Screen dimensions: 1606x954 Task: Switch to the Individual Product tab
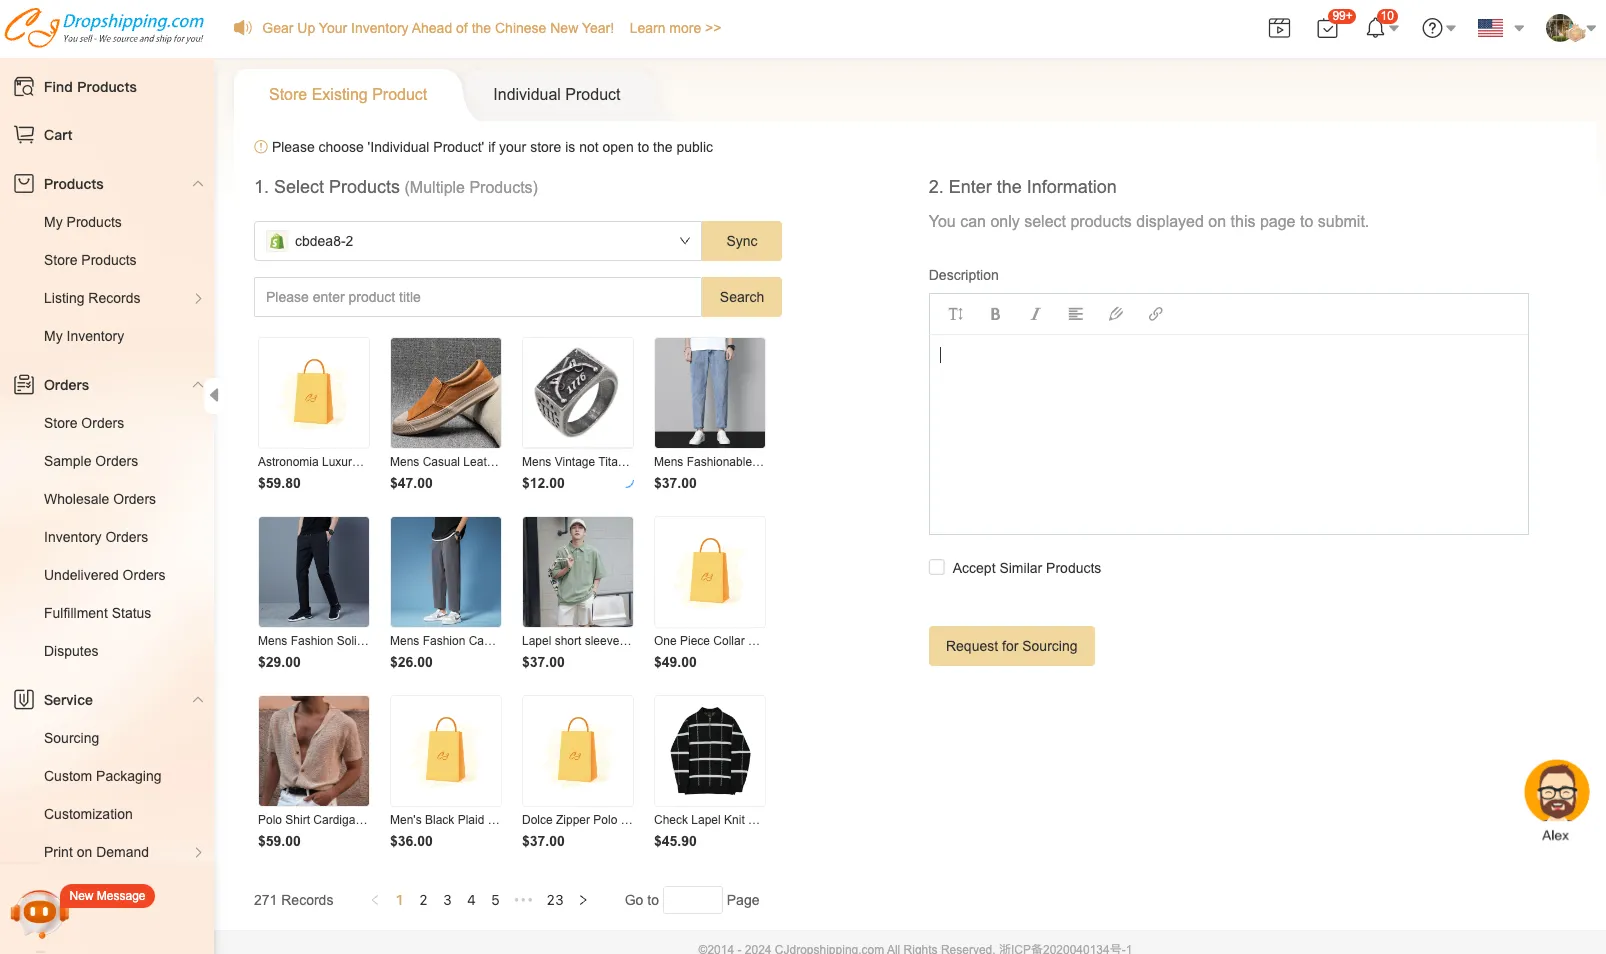pyautogui.click(x=556, y=94)
